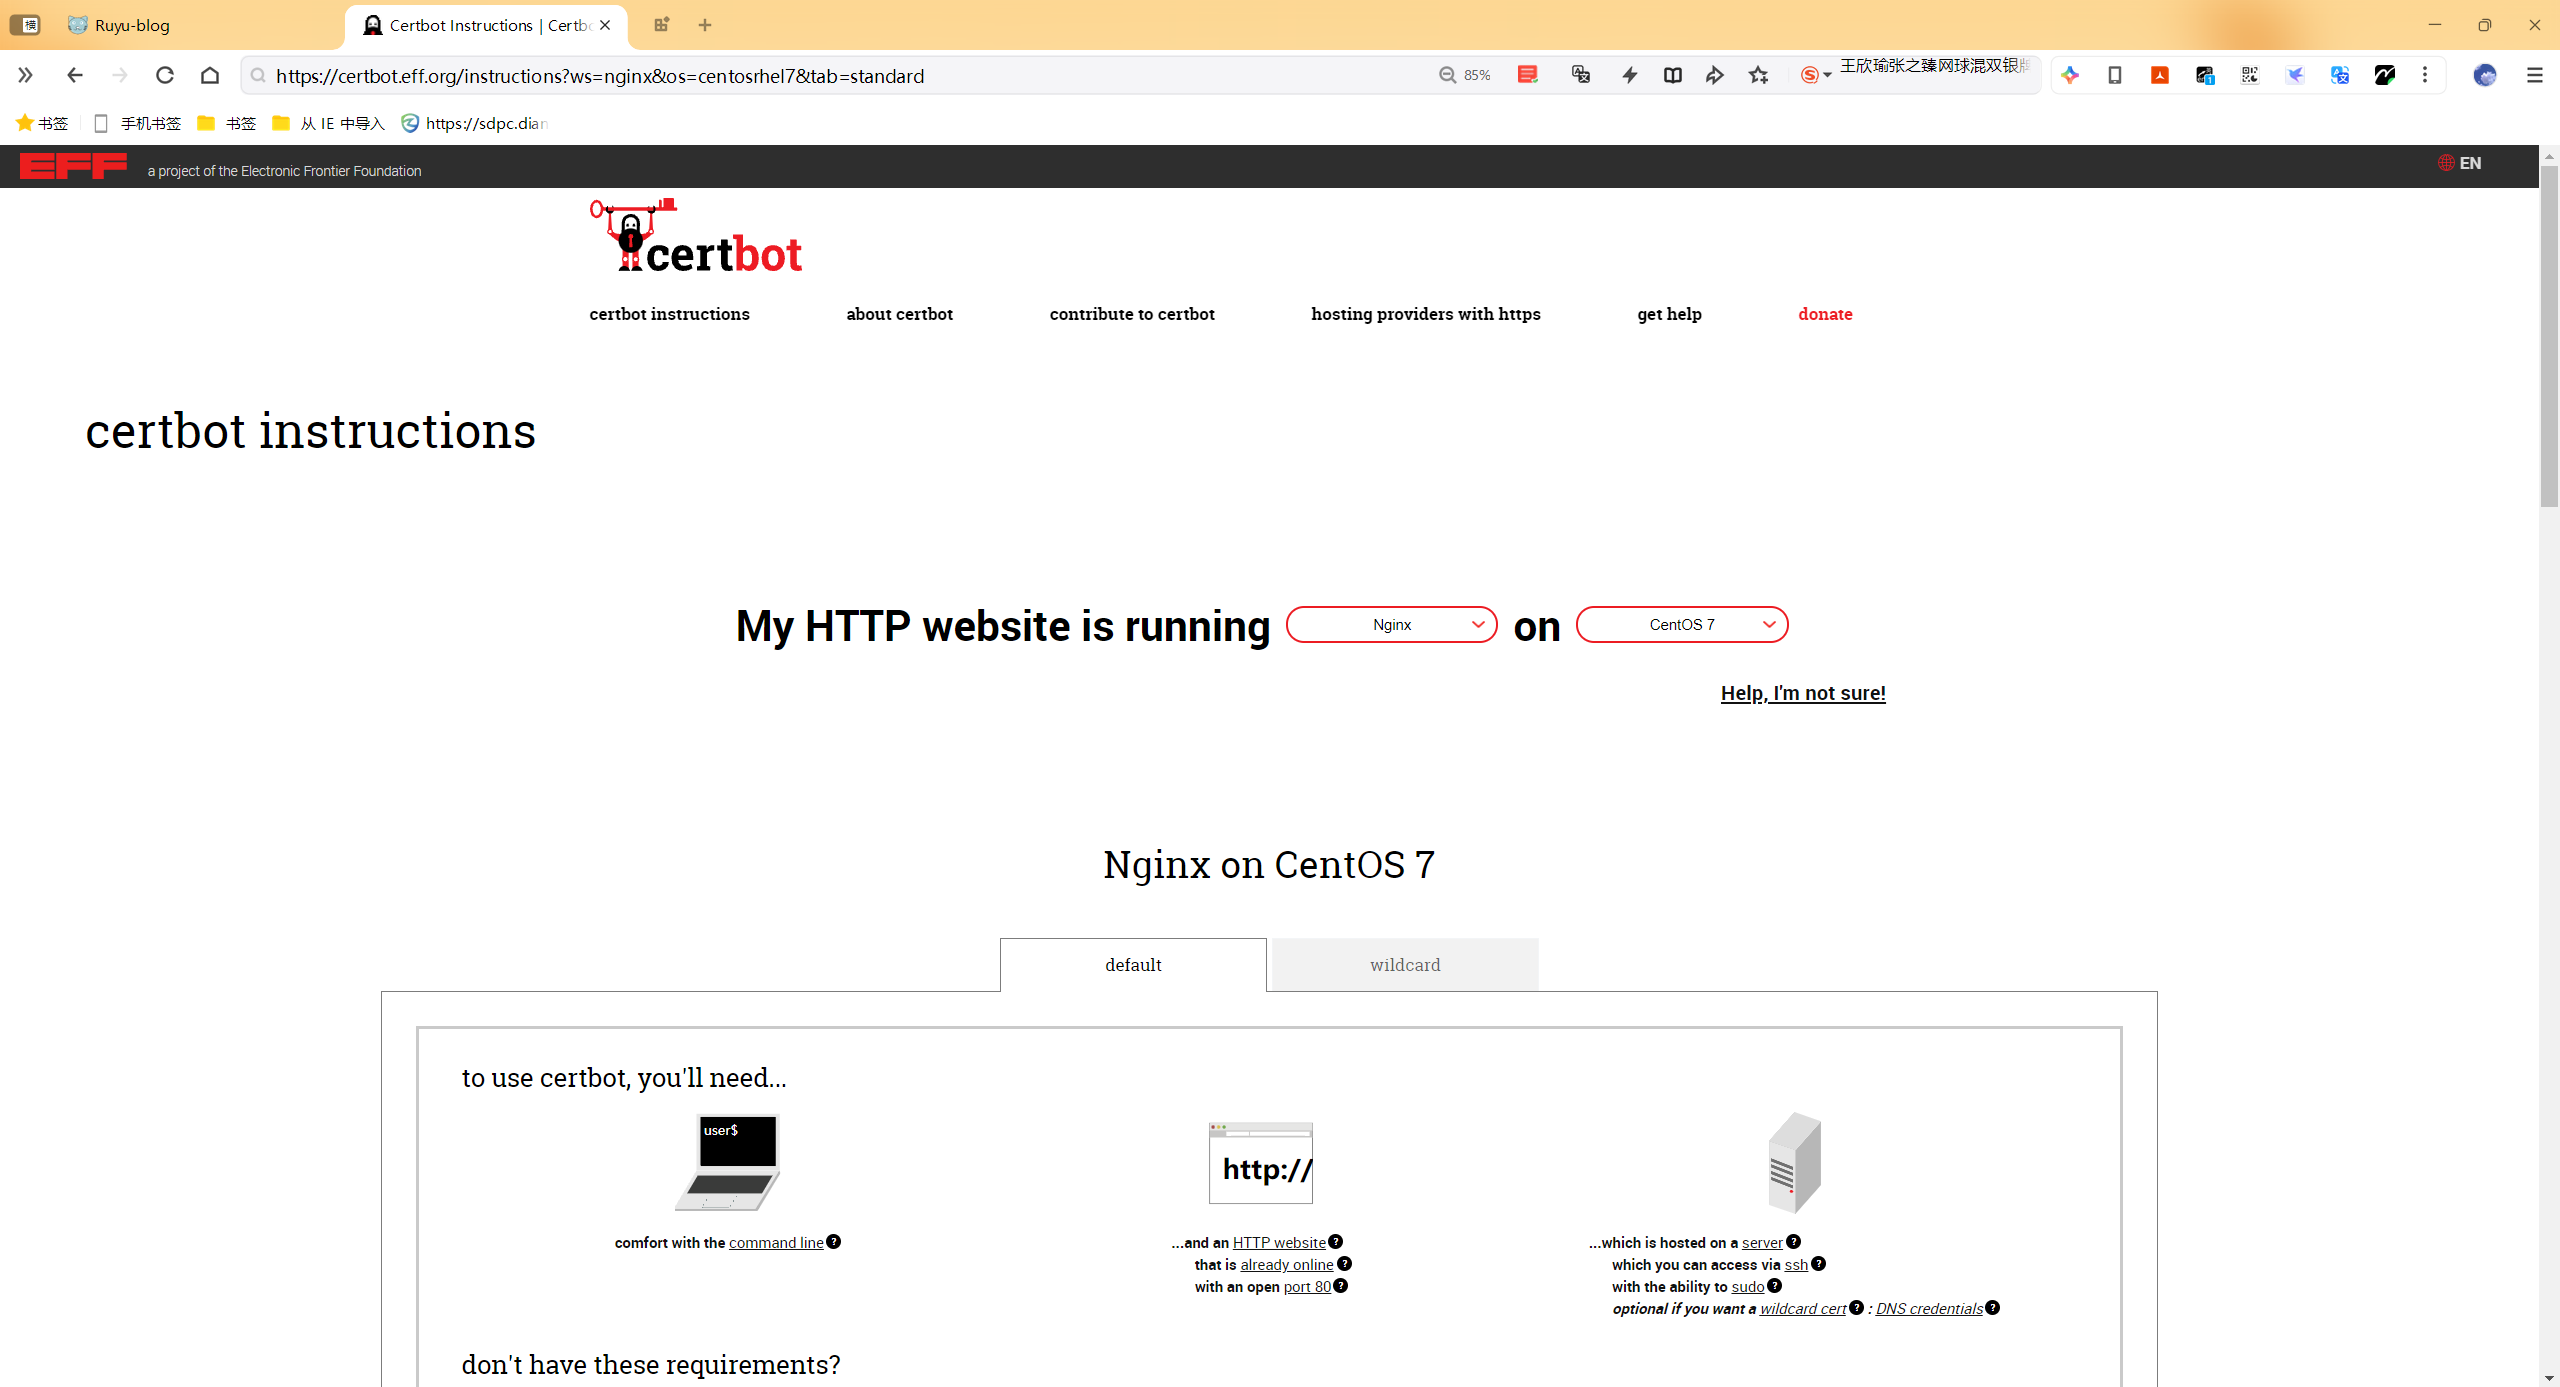This screenshot has height=1387, width=2560.
Task: Open a new browser tab
Action: [x=705, y=25]
